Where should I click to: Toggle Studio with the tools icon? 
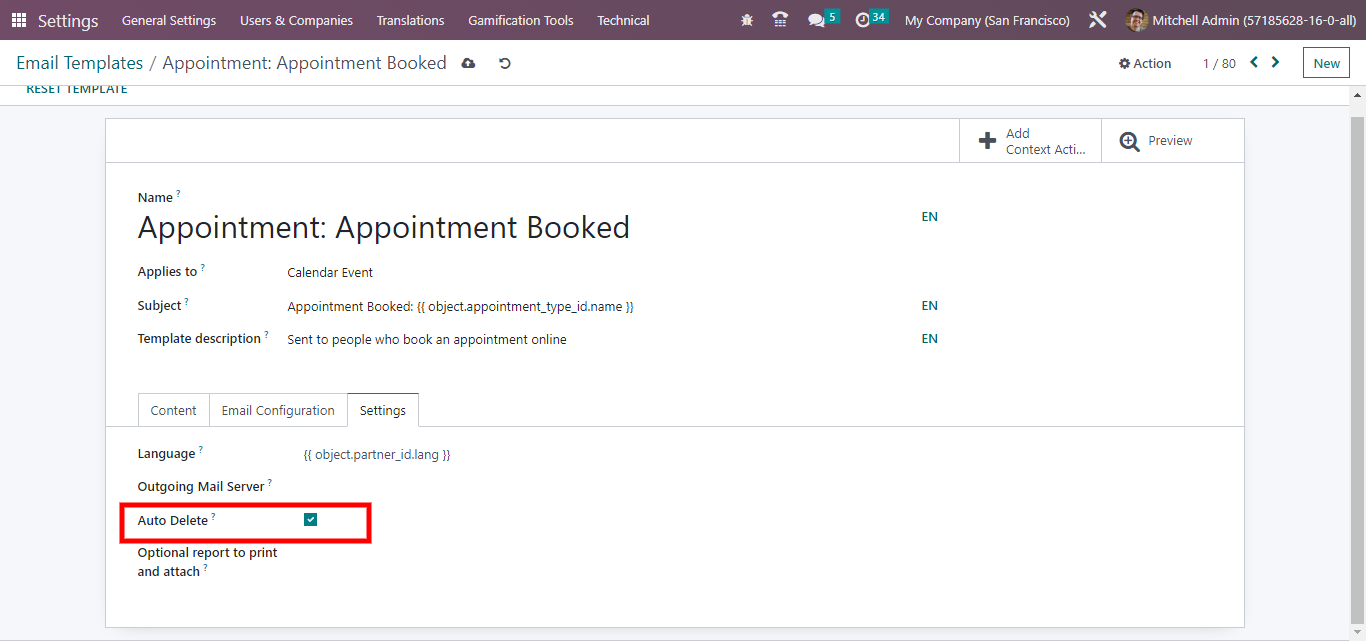click(x=1097, y=20)
